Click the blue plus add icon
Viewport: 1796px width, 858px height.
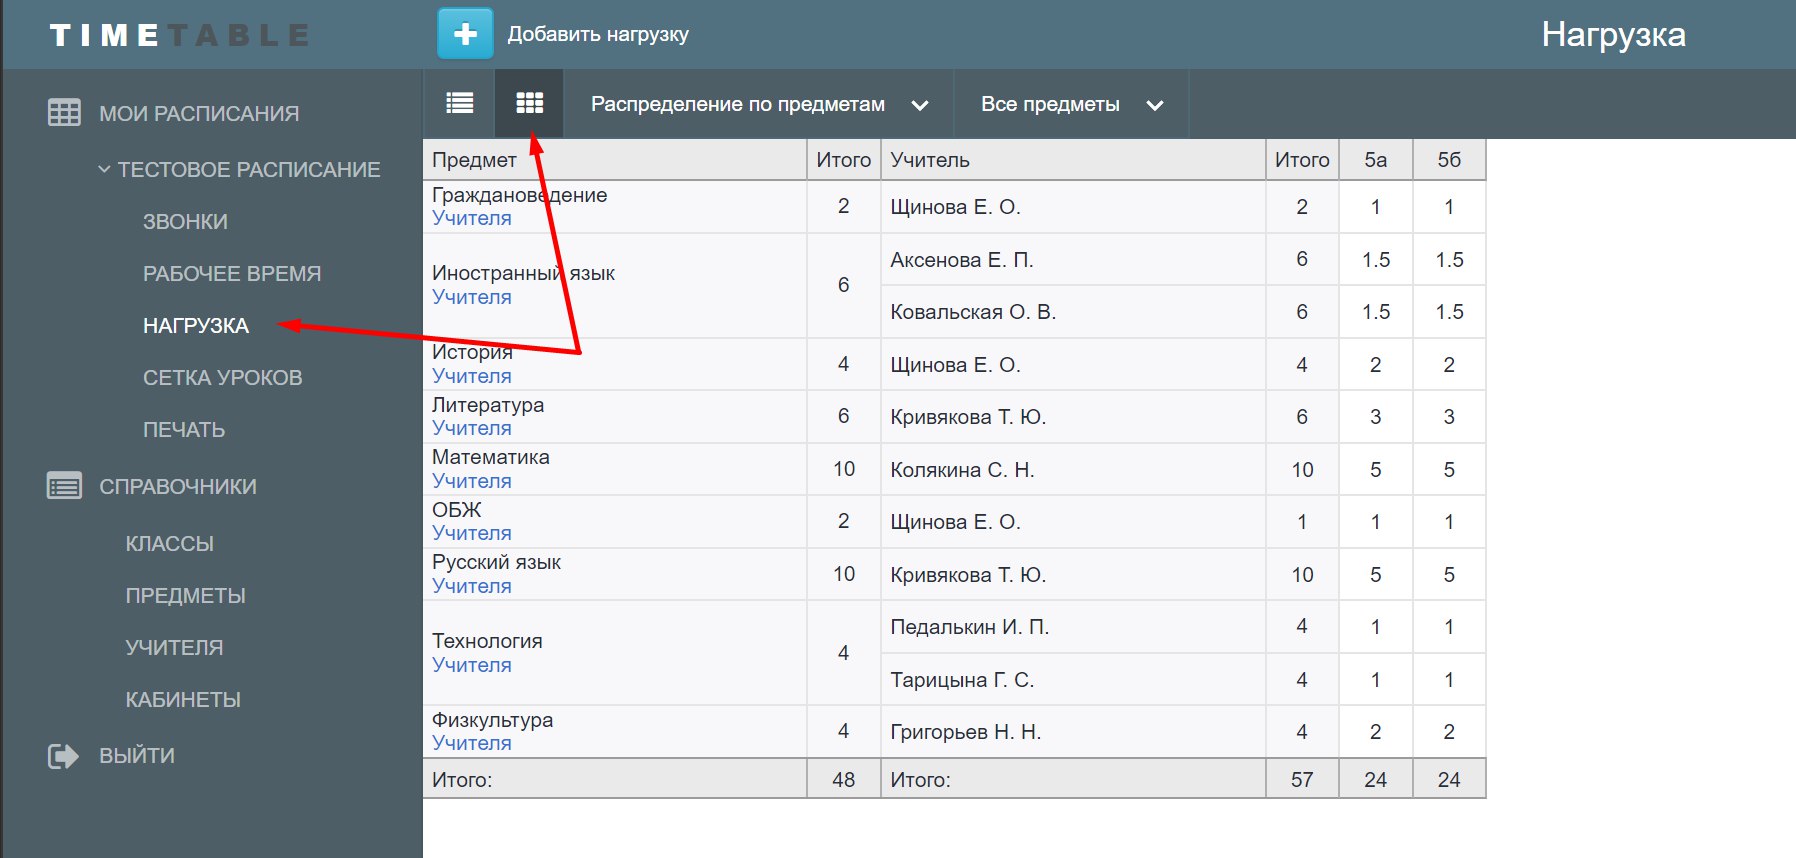465,34
